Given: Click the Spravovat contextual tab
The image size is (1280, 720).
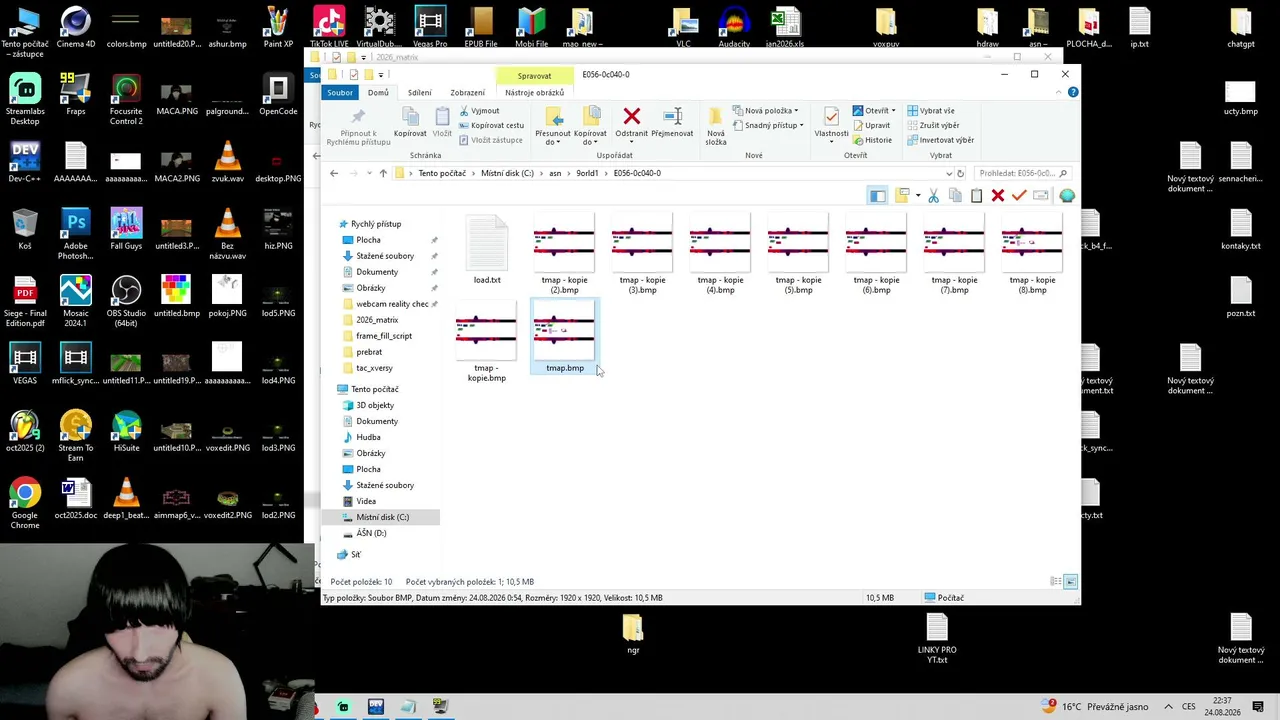Looking at the screenshot, I should pos(534,76).
